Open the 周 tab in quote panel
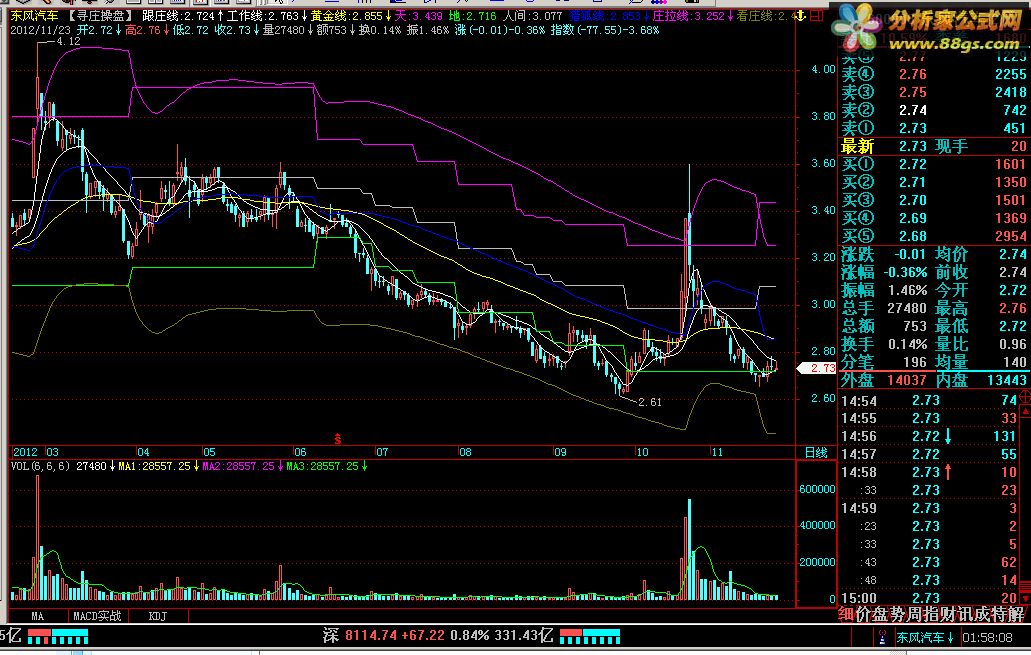The width and height of the screenshot is (1031, 655). 915,614
